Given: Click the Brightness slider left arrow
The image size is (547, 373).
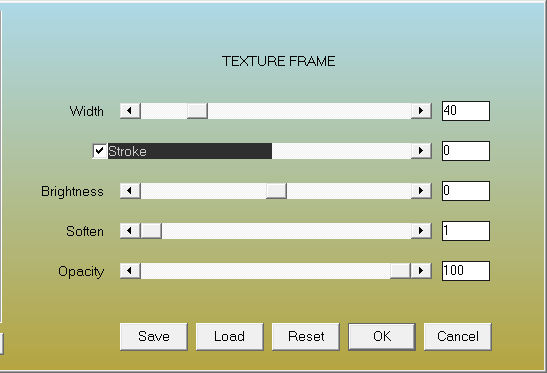Looking at the screenshot, I should pyautogui.click(x=130, y=191).
